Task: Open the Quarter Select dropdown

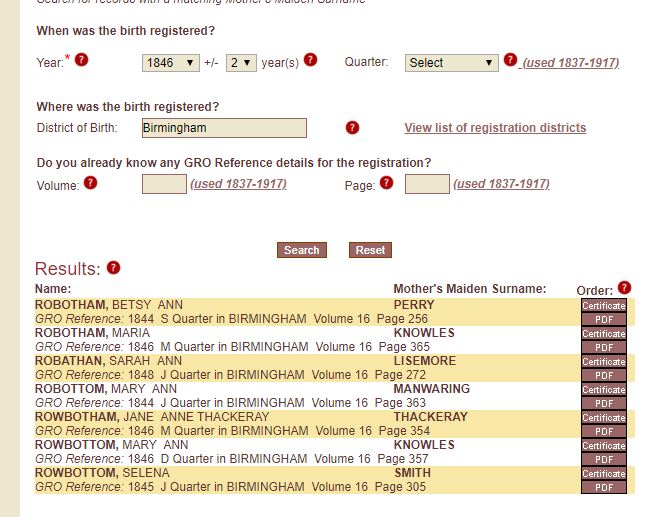Action: 452,63
